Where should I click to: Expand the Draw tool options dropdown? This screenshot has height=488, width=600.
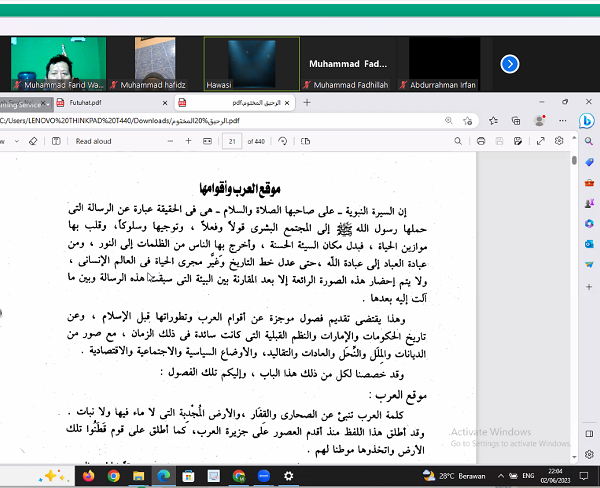click(16, 141)
